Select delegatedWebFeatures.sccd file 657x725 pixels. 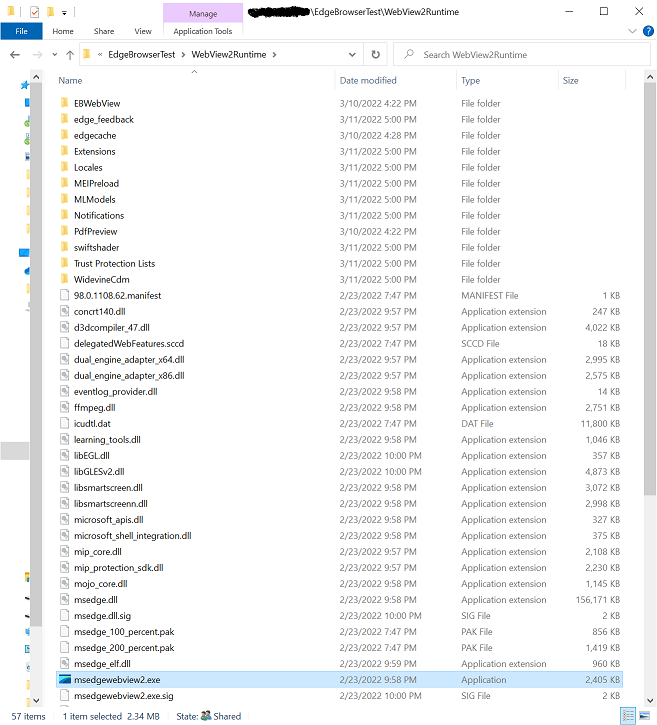129,344
